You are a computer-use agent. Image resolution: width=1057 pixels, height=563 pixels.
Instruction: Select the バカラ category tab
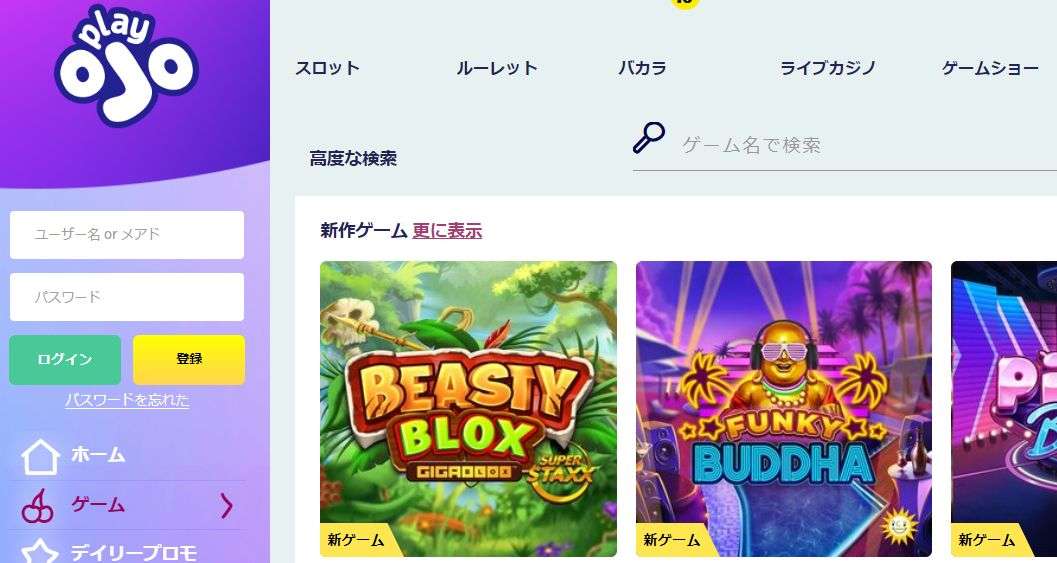pos(642,68)
